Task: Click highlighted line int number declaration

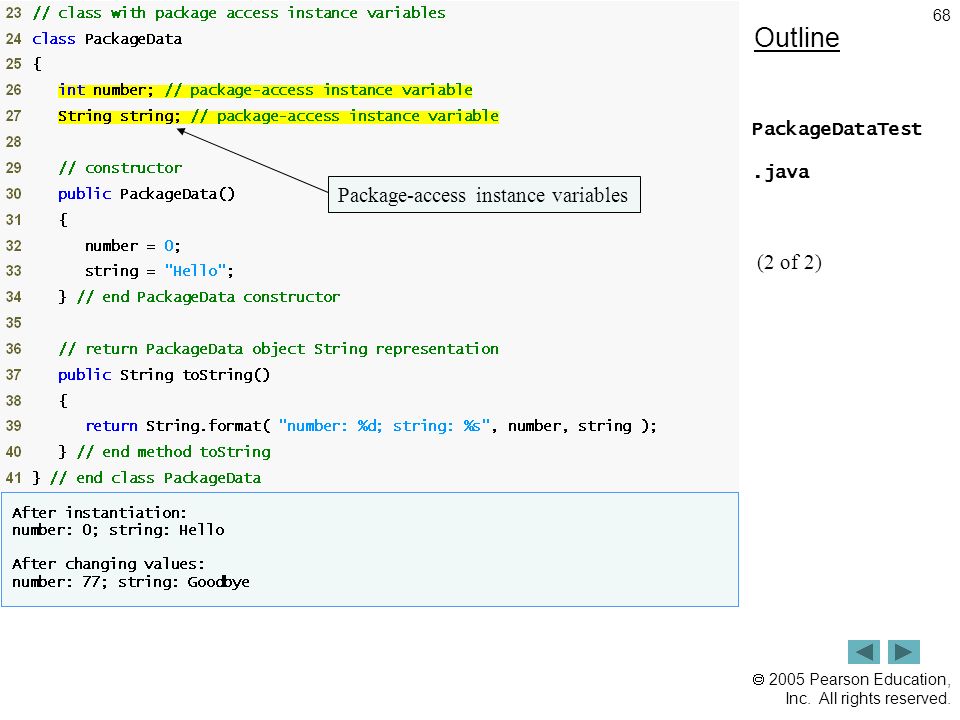Action: tap(265, 90)
